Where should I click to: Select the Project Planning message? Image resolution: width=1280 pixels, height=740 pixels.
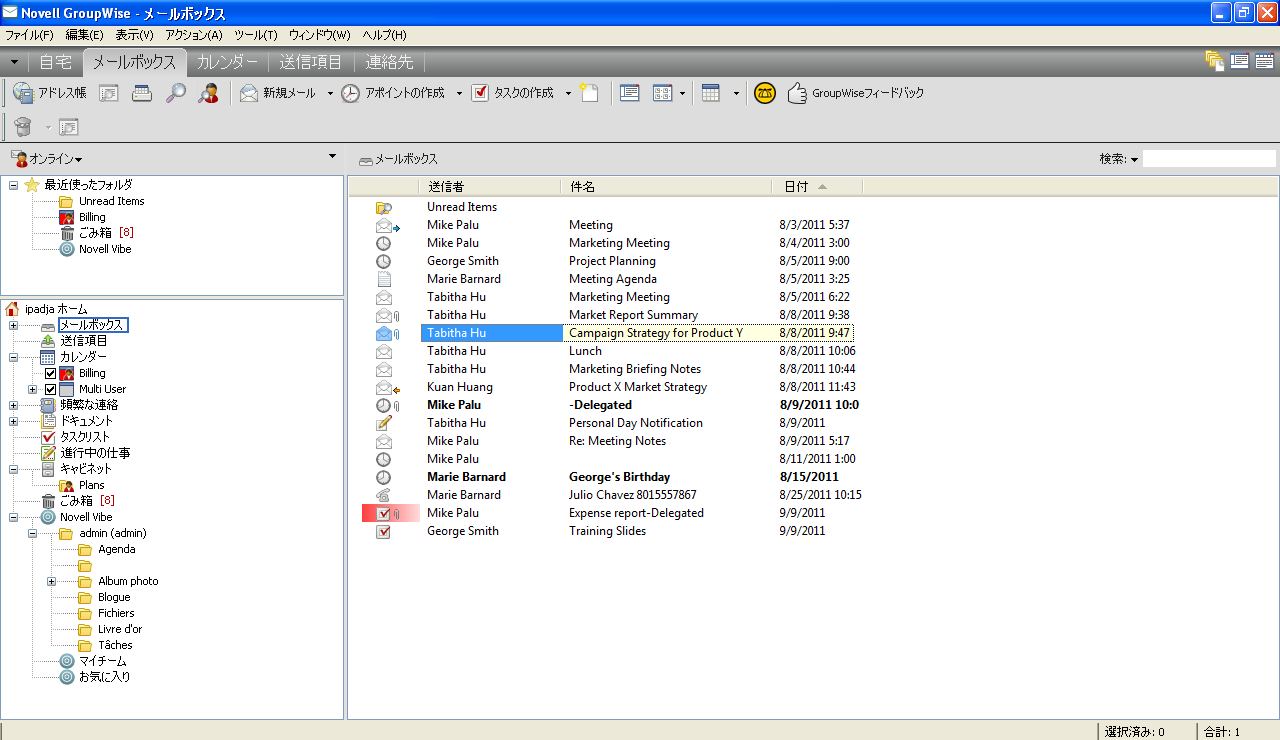(x=612, y=261)
